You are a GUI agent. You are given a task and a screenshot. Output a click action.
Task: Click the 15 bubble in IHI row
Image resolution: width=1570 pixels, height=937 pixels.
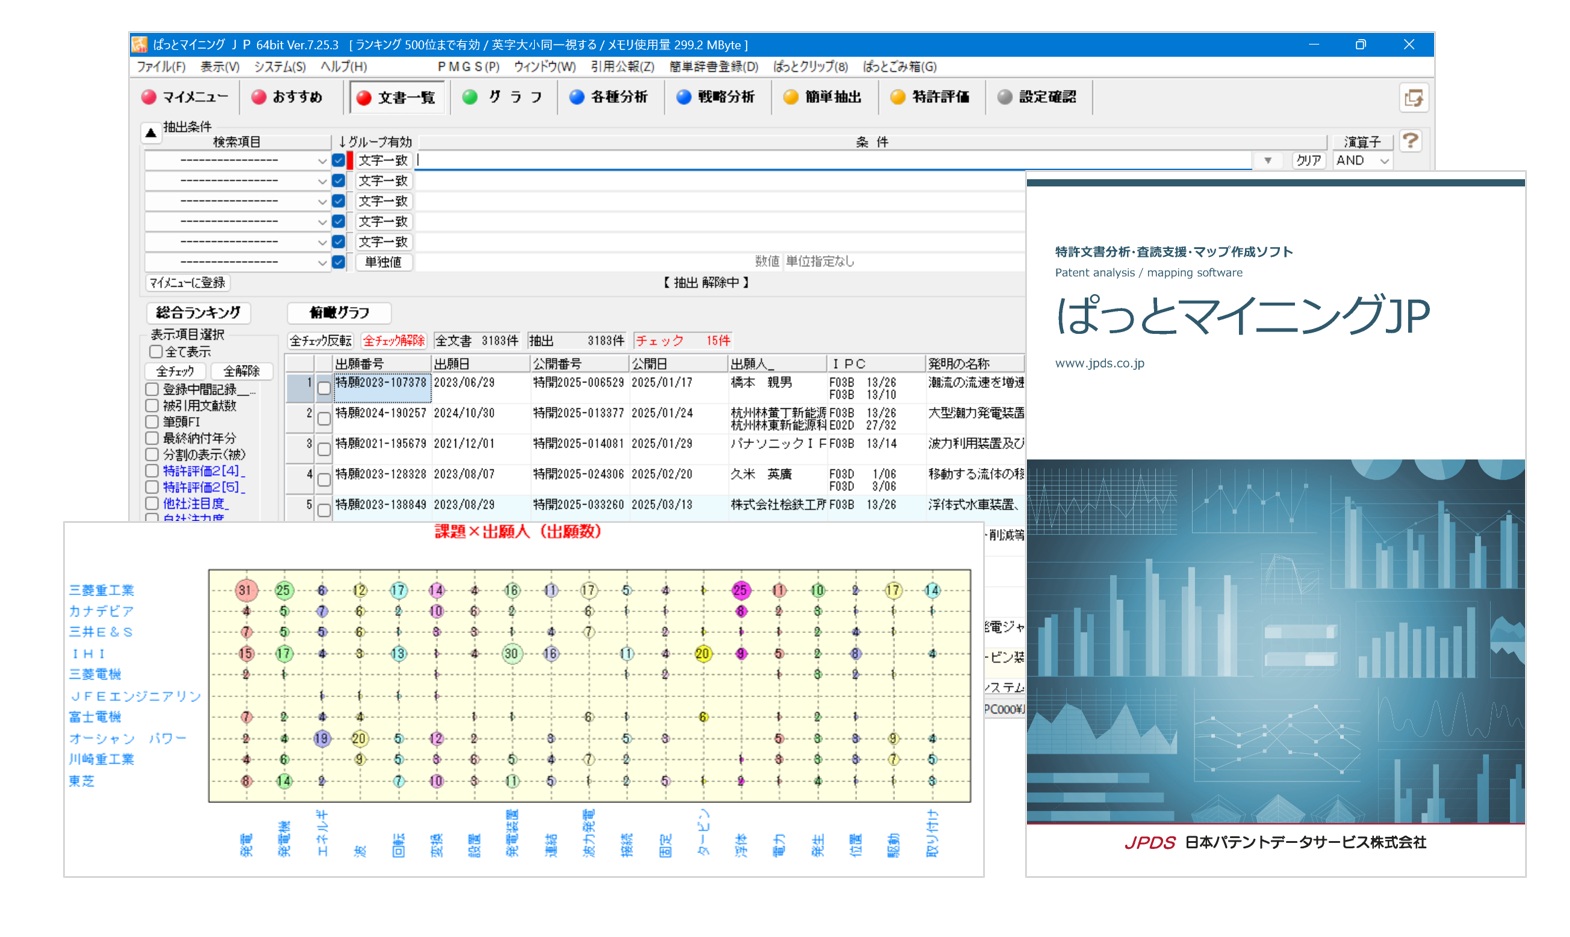click(x=245, y=654)
